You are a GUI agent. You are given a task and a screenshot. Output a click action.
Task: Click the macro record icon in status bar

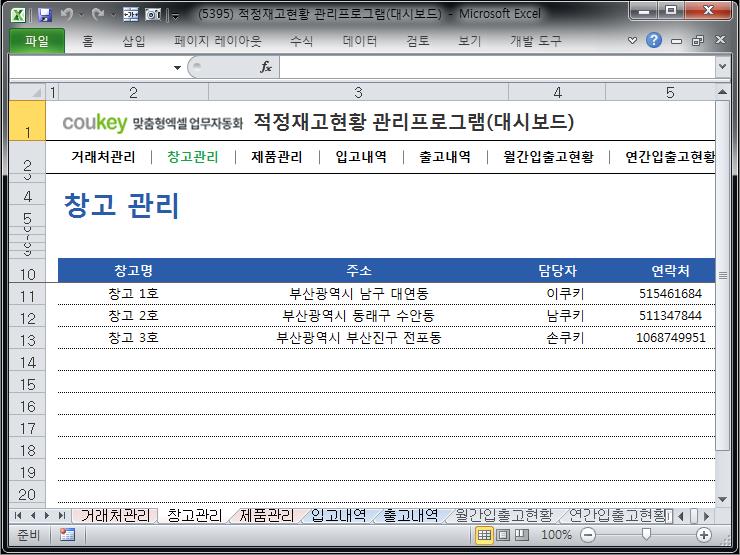67,535
